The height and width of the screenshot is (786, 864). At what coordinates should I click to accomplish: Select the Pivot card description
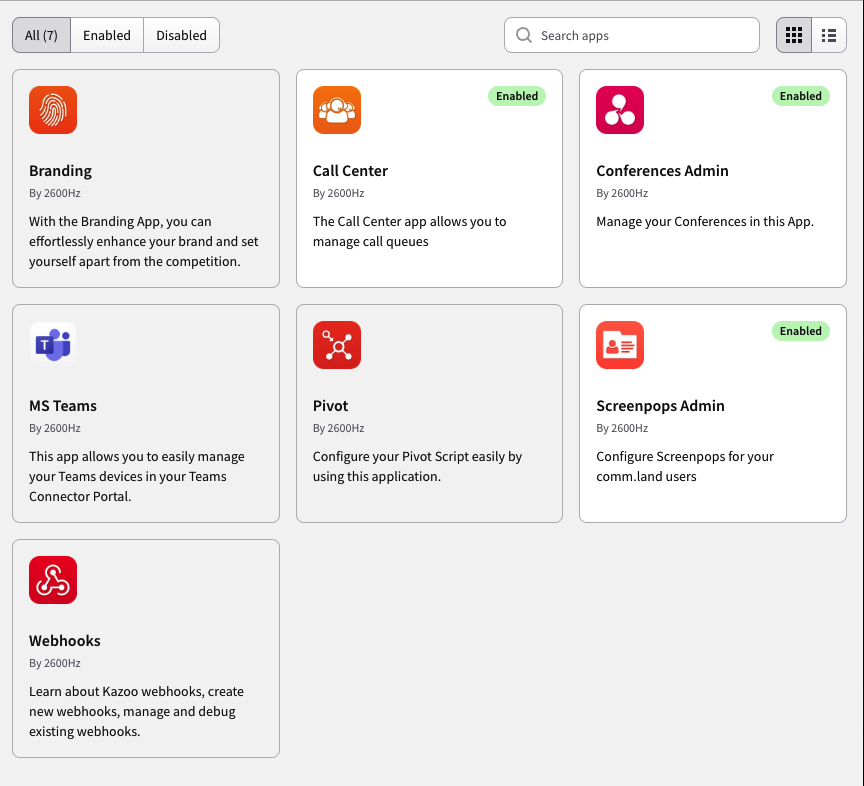(417, 466)
